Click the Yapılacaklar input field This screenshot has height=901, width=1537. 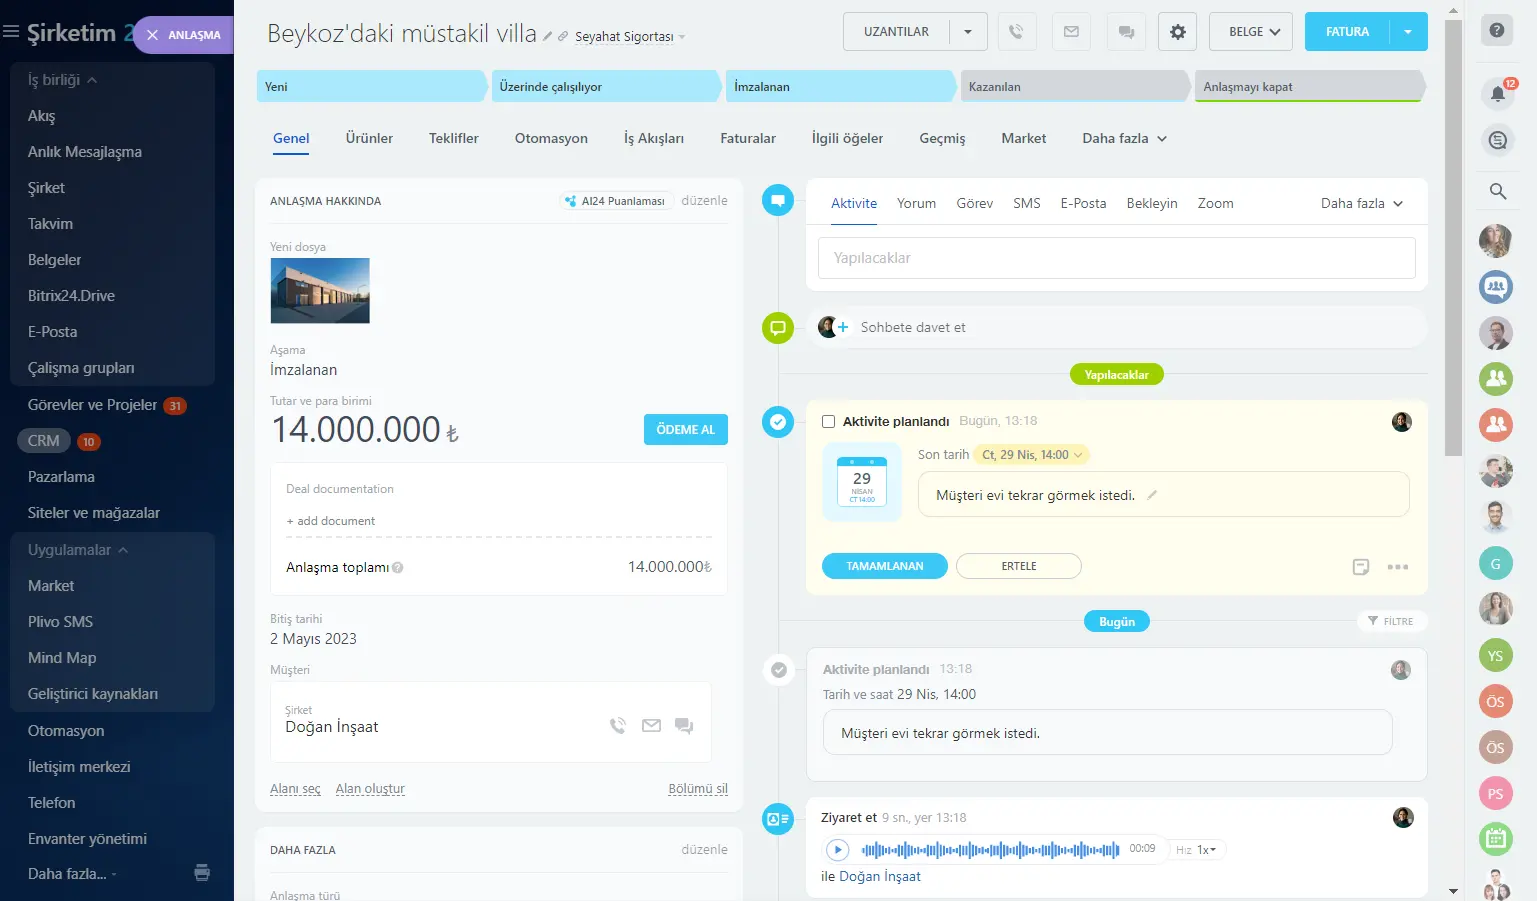tap(1116, 258)
